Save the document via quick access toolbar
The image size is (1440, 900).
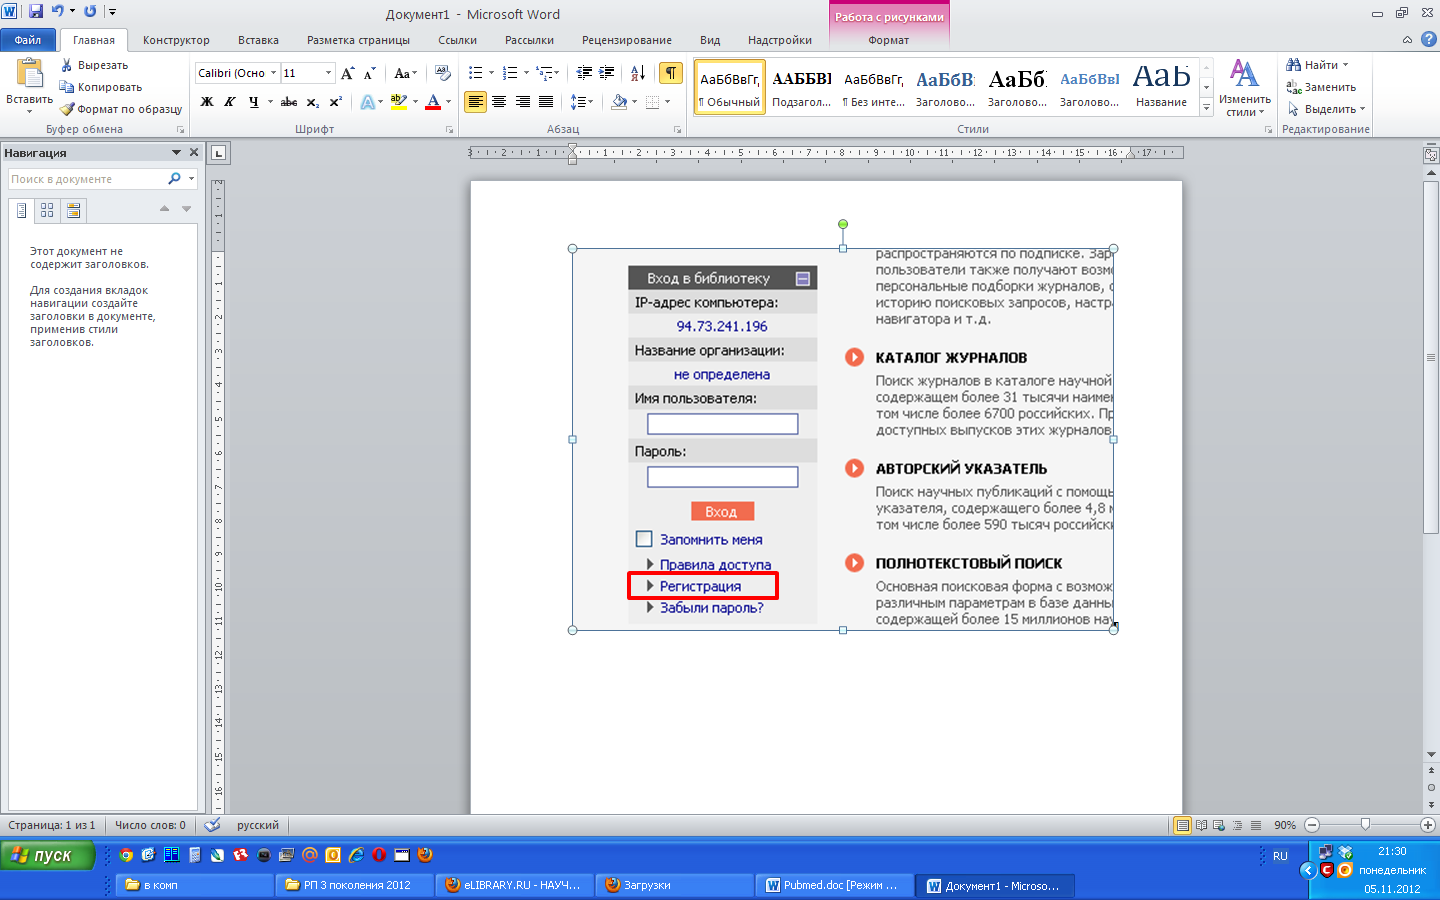pyautogui.click(x=36, y=11)
